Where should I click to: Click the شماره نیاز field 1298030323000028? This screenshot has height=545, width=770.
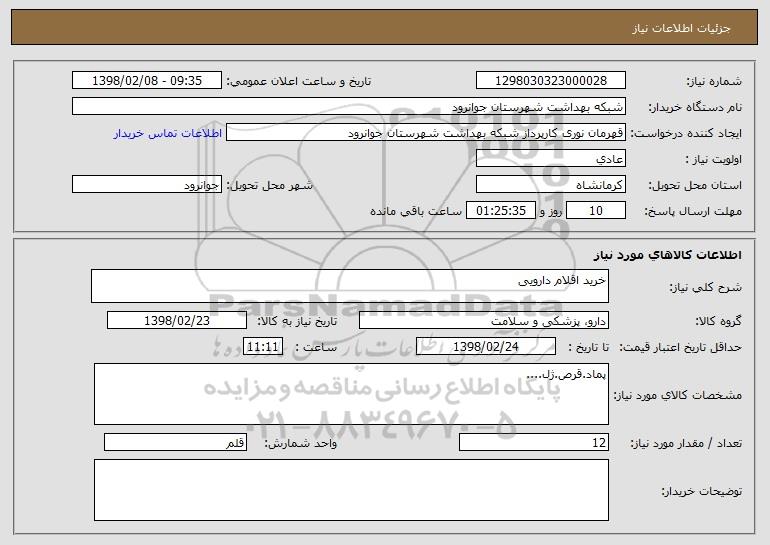point(550,81)
